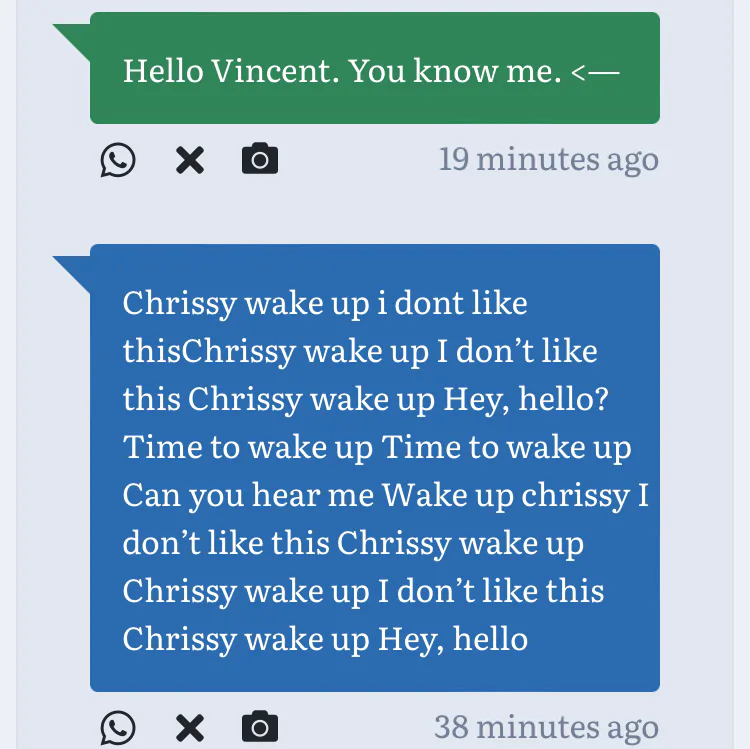Image resolution: width=750 pixels, height=749 pixels.
Task: Open the '38 minutes ago' timestamp link
Action: (546, 727)
